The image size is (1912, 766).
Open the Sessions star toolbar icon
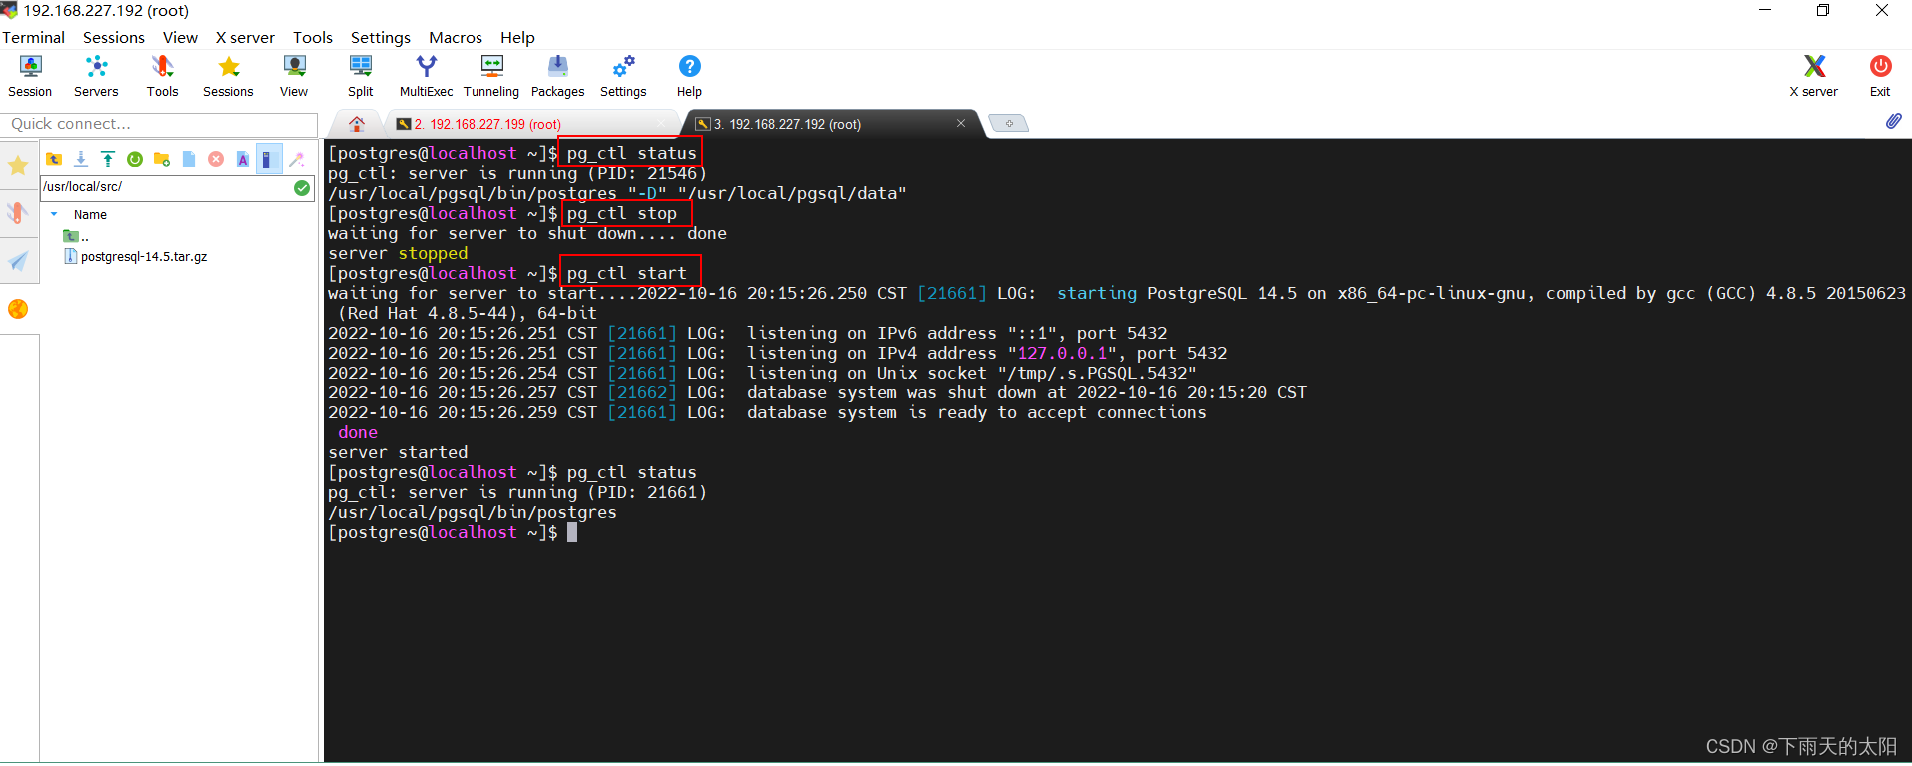click(x=228, y=77)
